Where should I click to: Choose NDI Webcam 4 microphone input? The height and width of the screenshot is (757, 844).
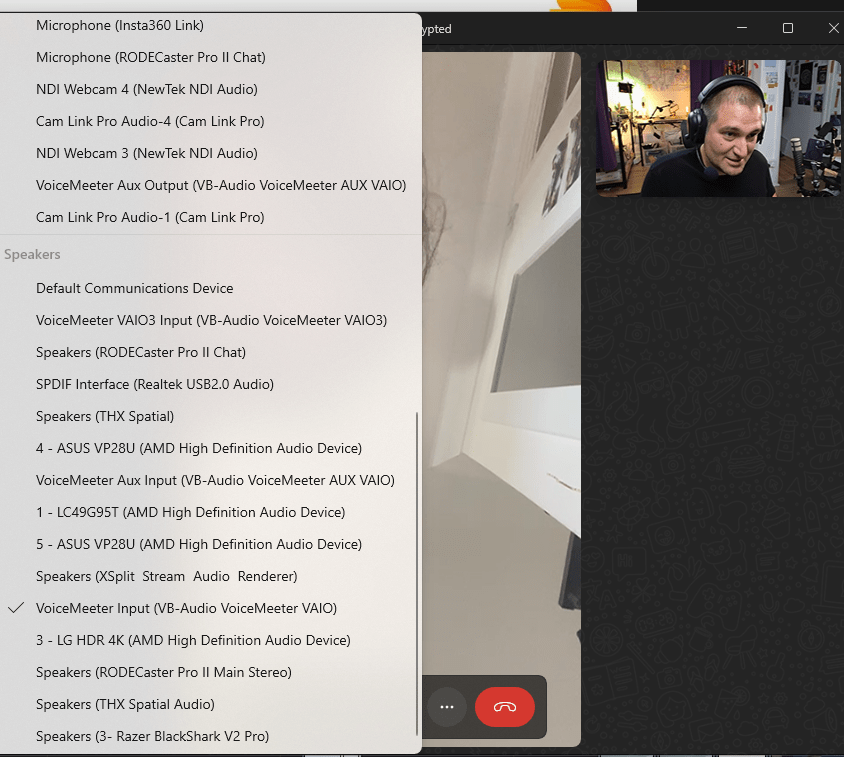[210, 89]
